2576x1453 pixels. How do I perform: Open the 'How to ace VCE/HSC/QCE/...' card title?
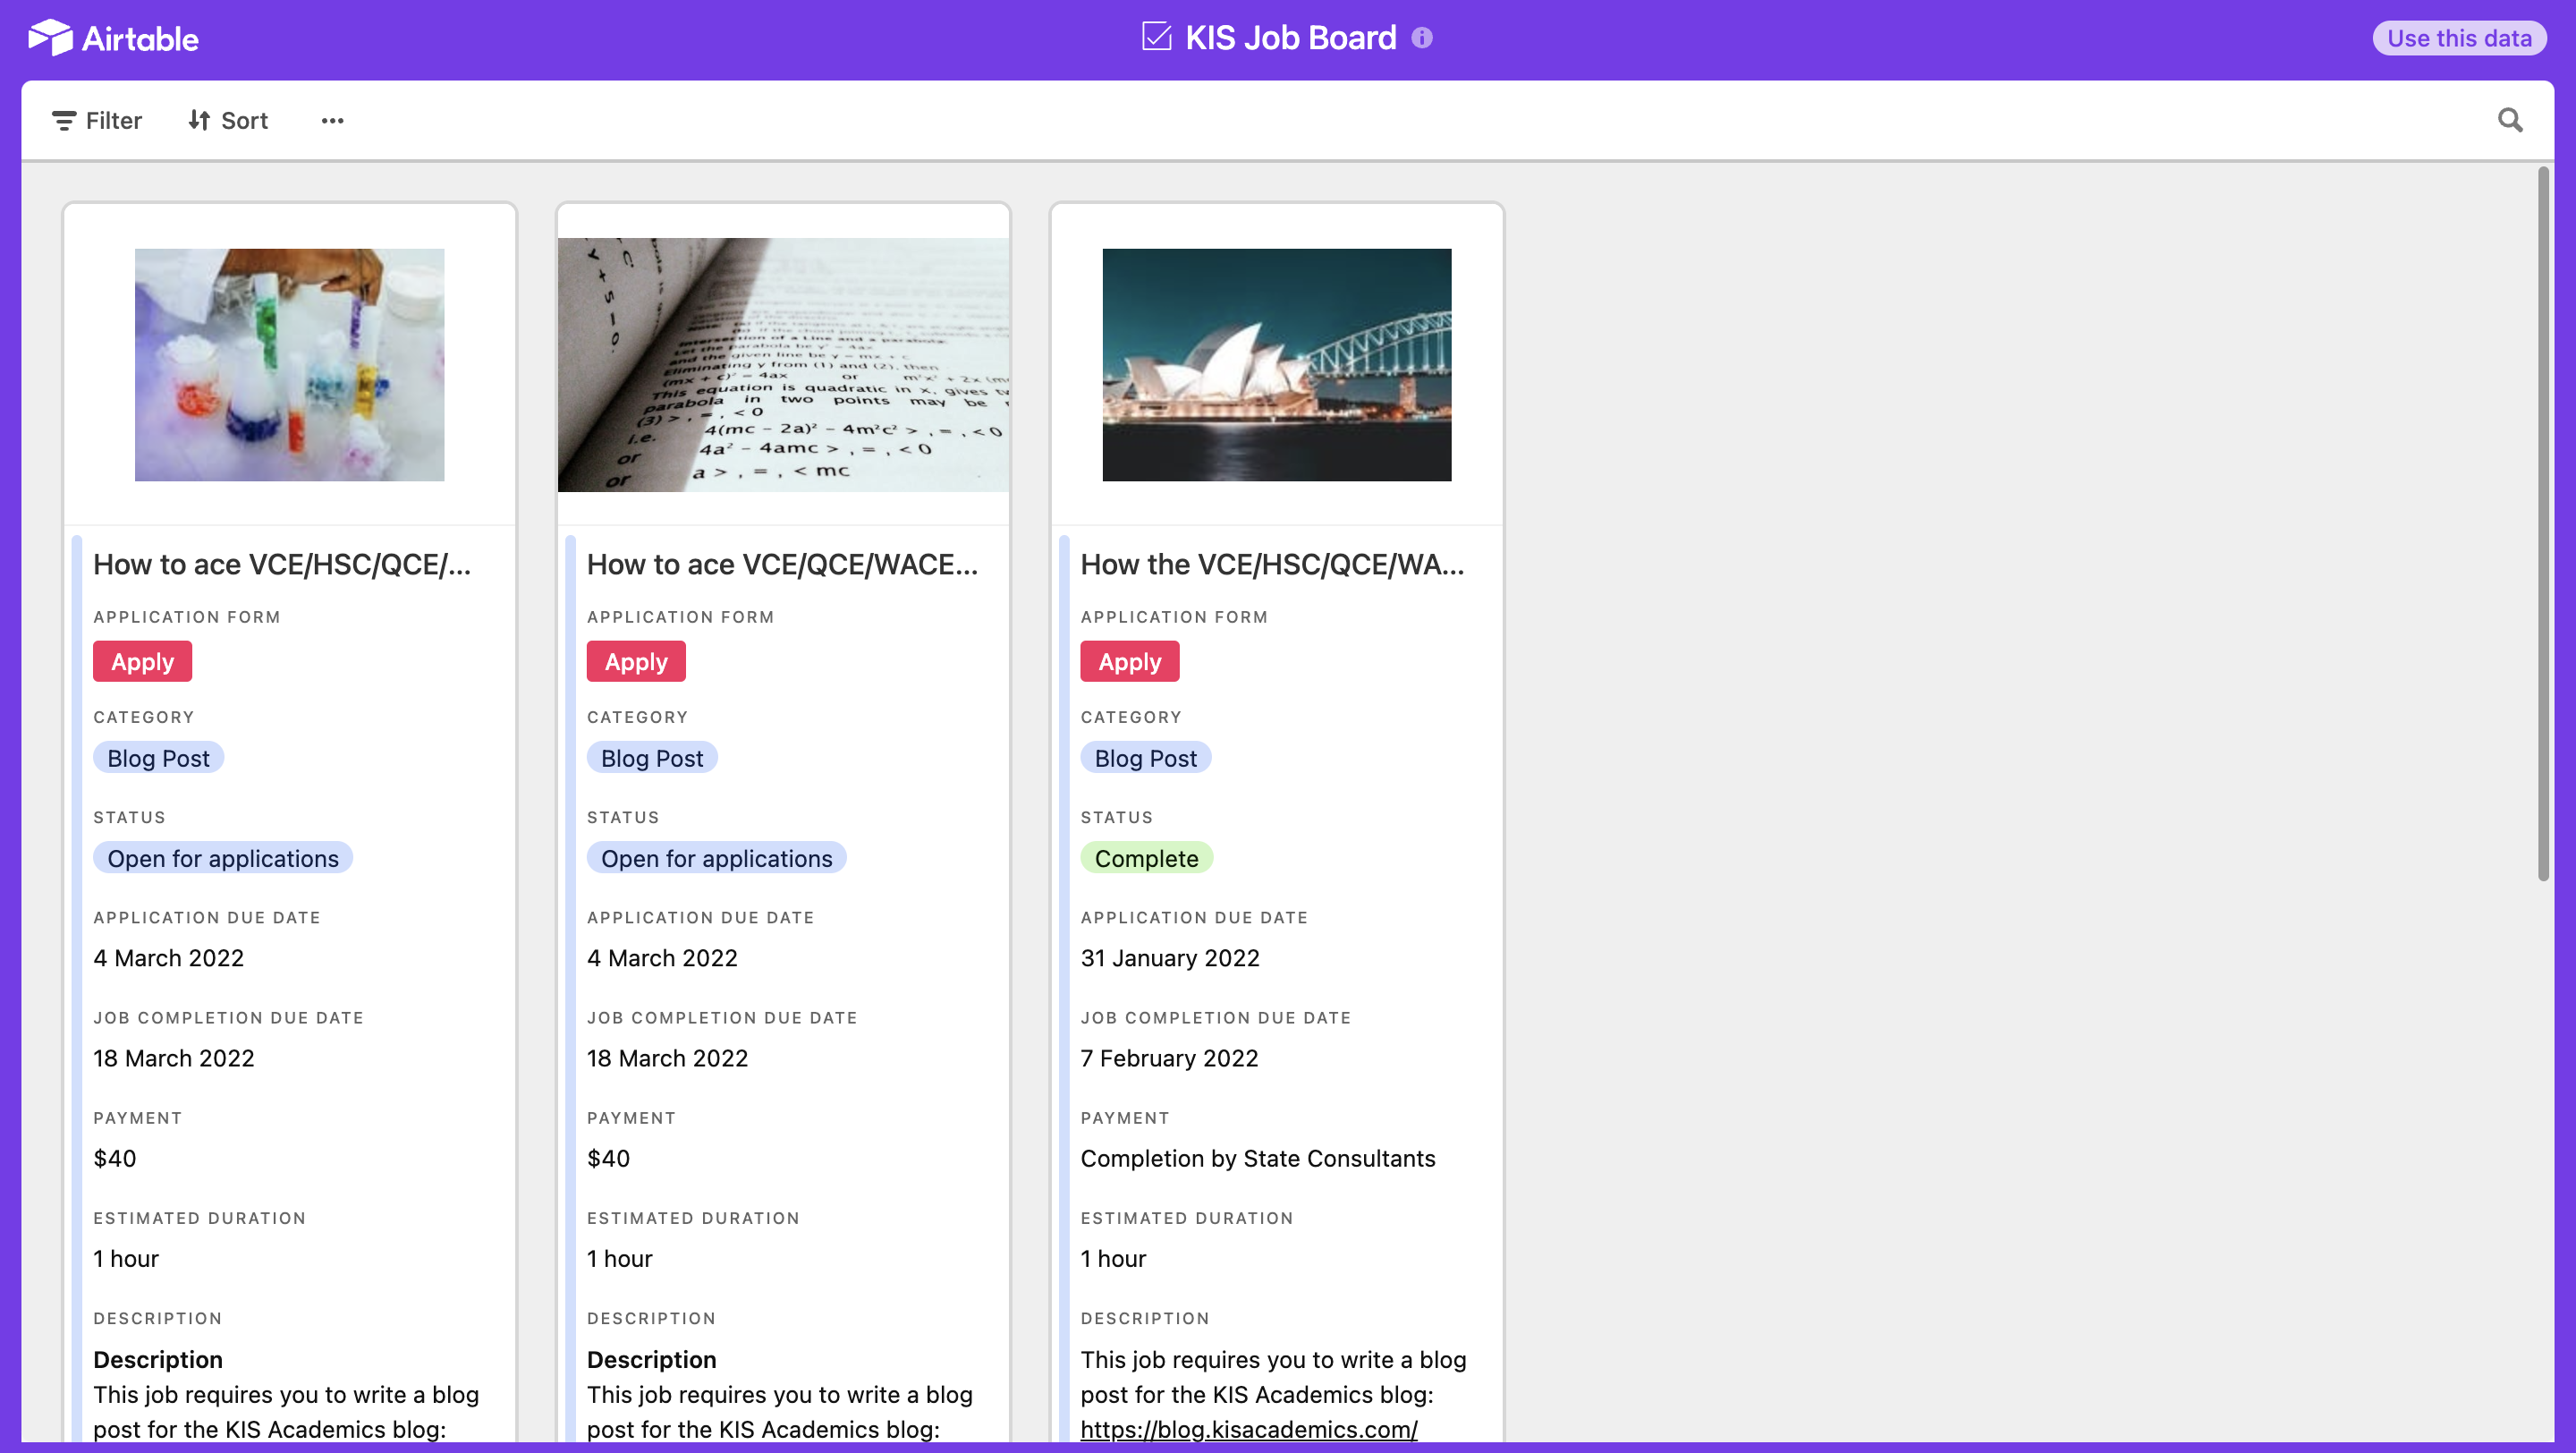pos(282,564)
